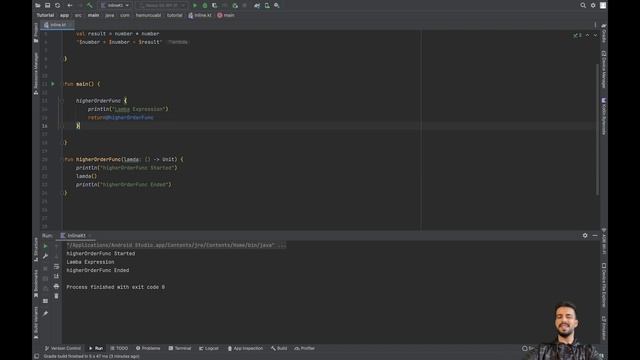Click the Device Manager toolbar icon

point(267,5)
